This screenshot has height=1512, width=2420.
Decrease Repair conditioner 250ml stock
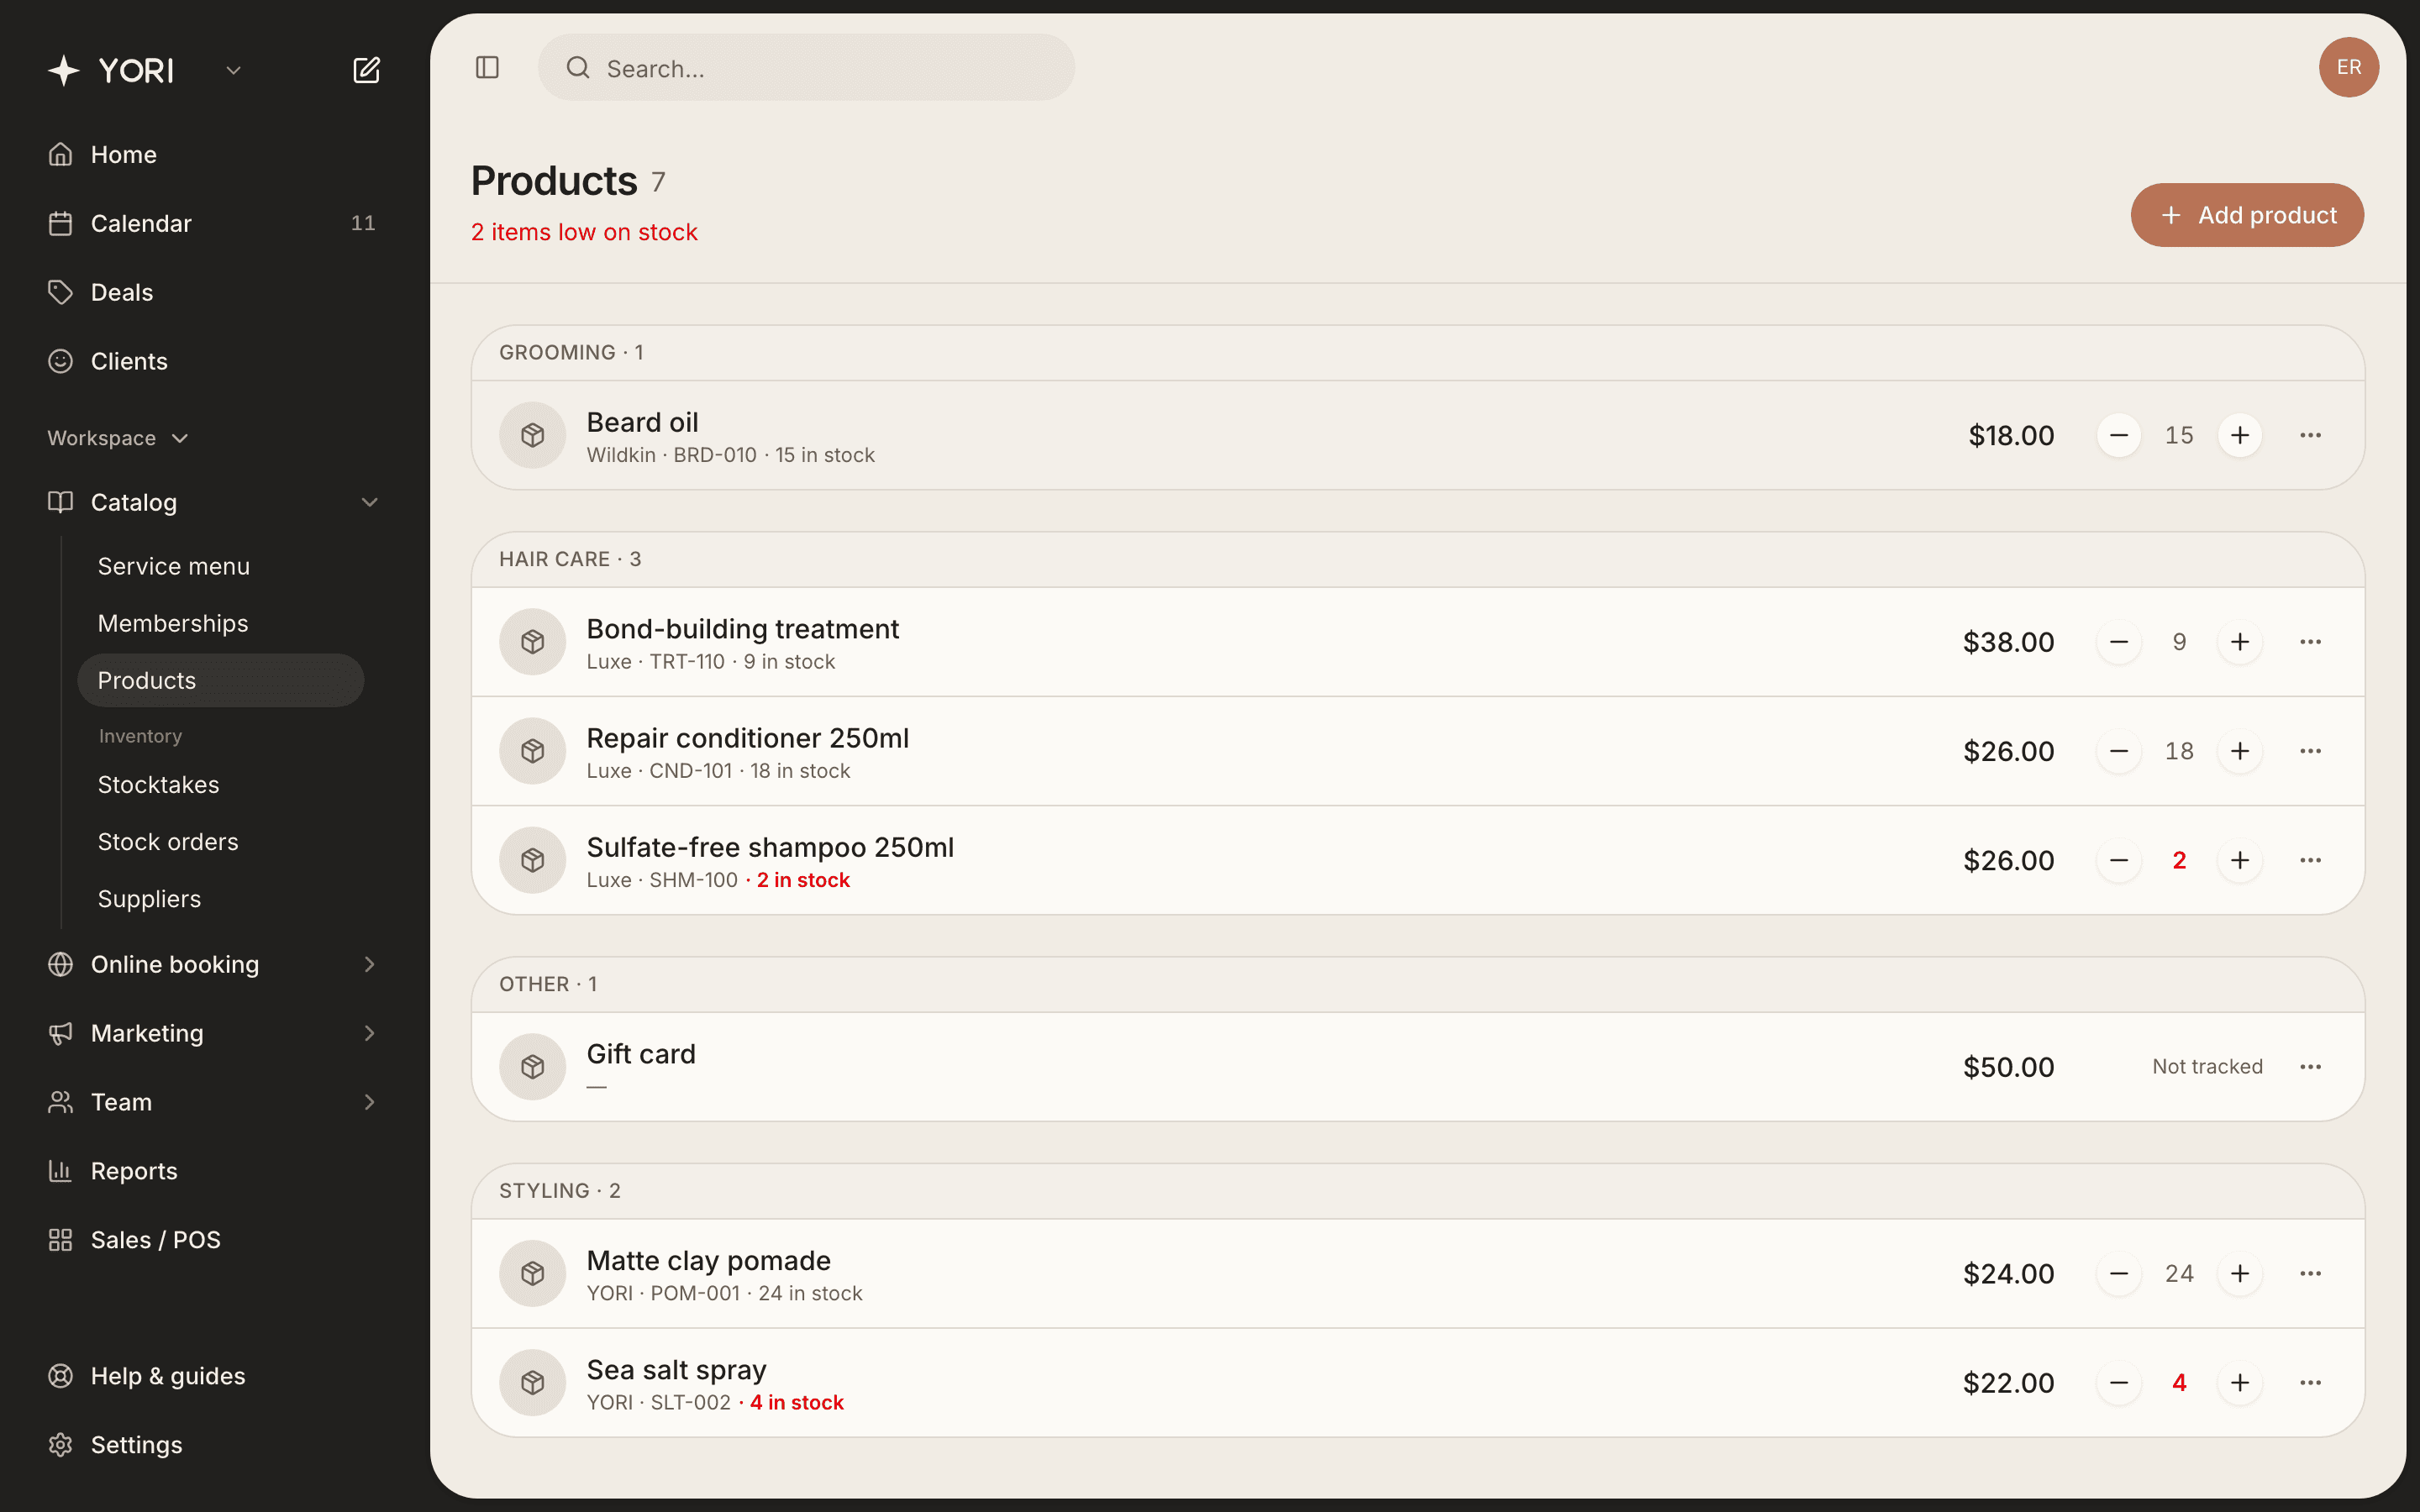click(2118, 751)
